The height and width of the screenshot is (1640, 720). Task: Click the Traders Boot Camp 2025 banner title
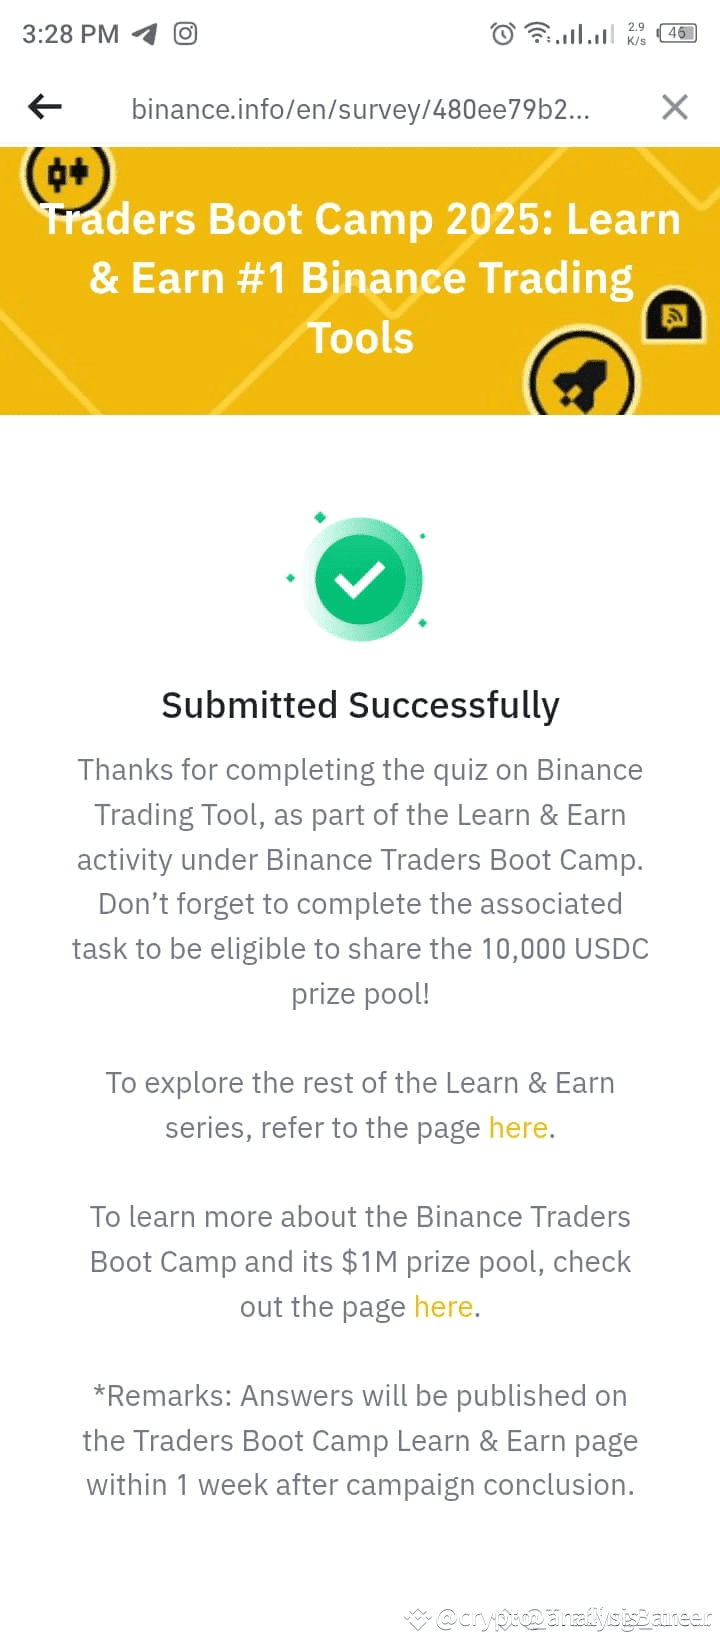coord(362,277)
